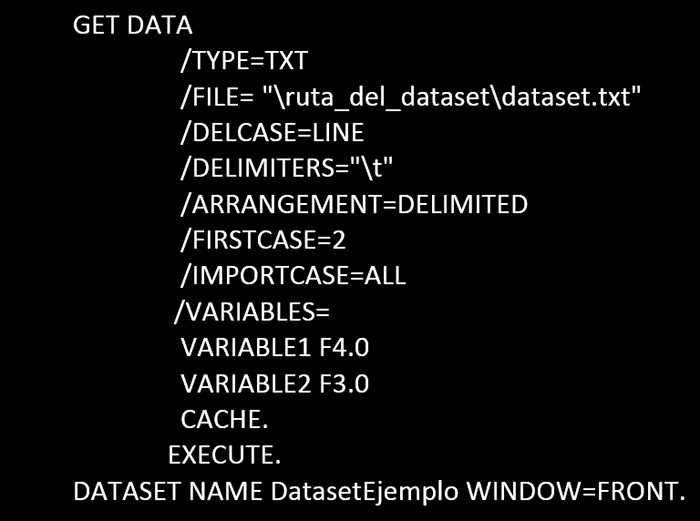This screenshot has height=521, width=700.
Task: Click the GET DATA command line
Action: [133, 27]
